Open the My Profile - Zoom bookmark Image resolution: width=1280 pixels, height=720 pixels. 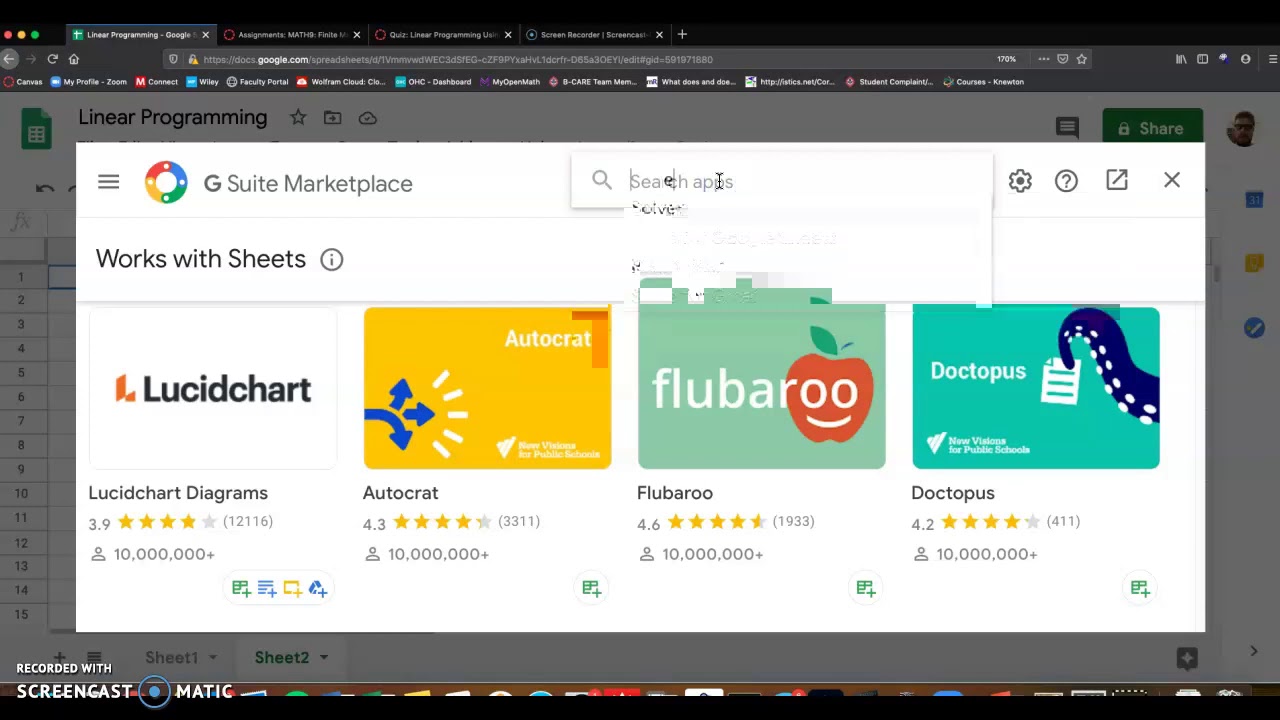(89, 82)
